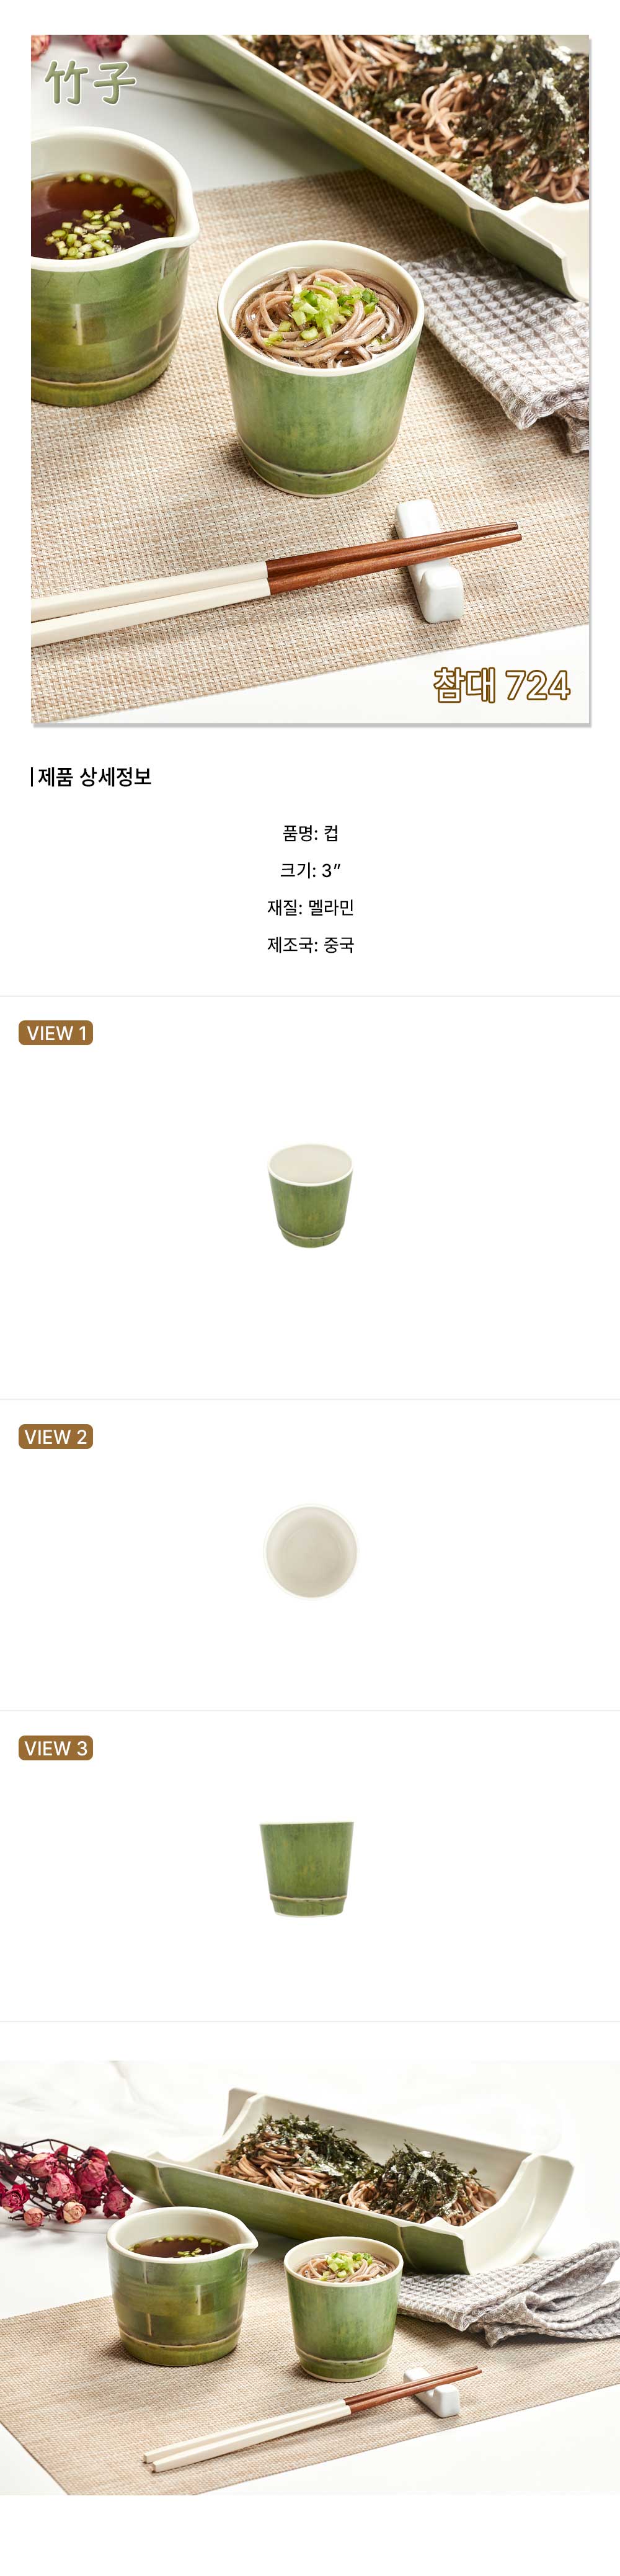Click the VIEW 2 label badge

click(56, 1436)
